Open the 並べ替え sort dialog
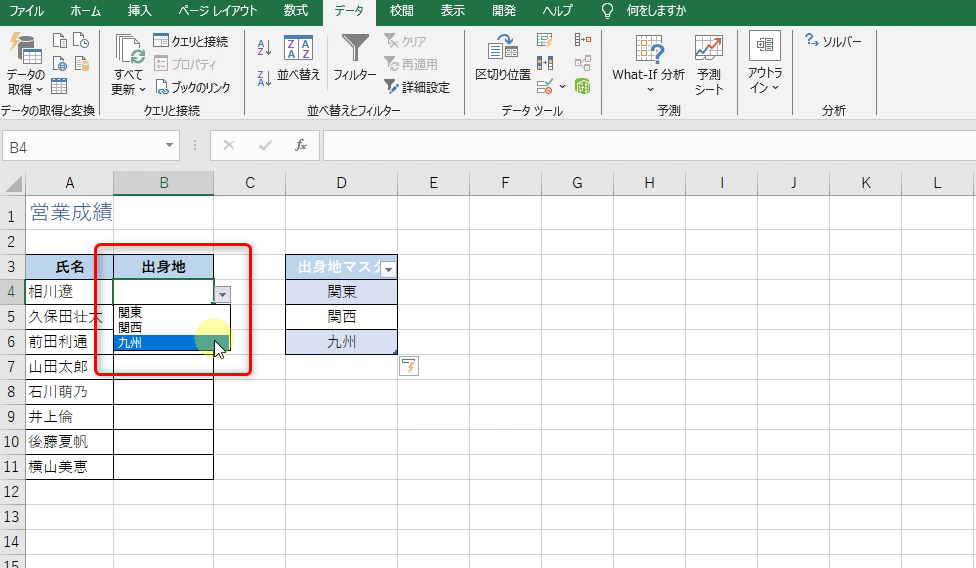 coord(298,58)
